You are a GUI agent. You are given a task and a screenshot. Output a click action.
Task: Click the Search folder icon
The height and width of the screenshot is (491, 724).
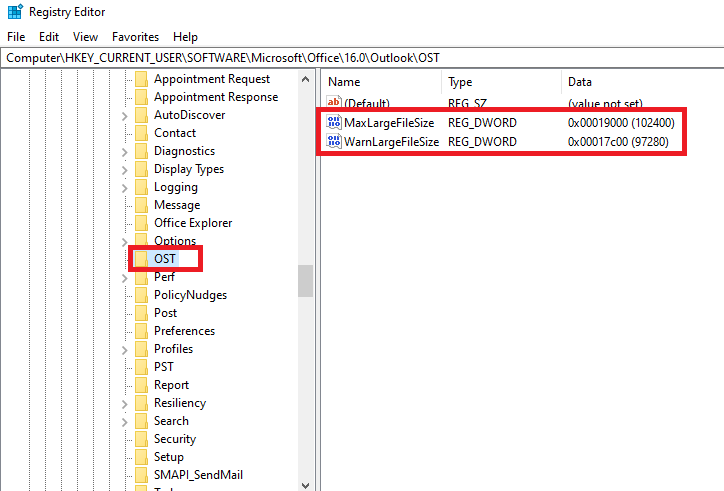point(141,421)
